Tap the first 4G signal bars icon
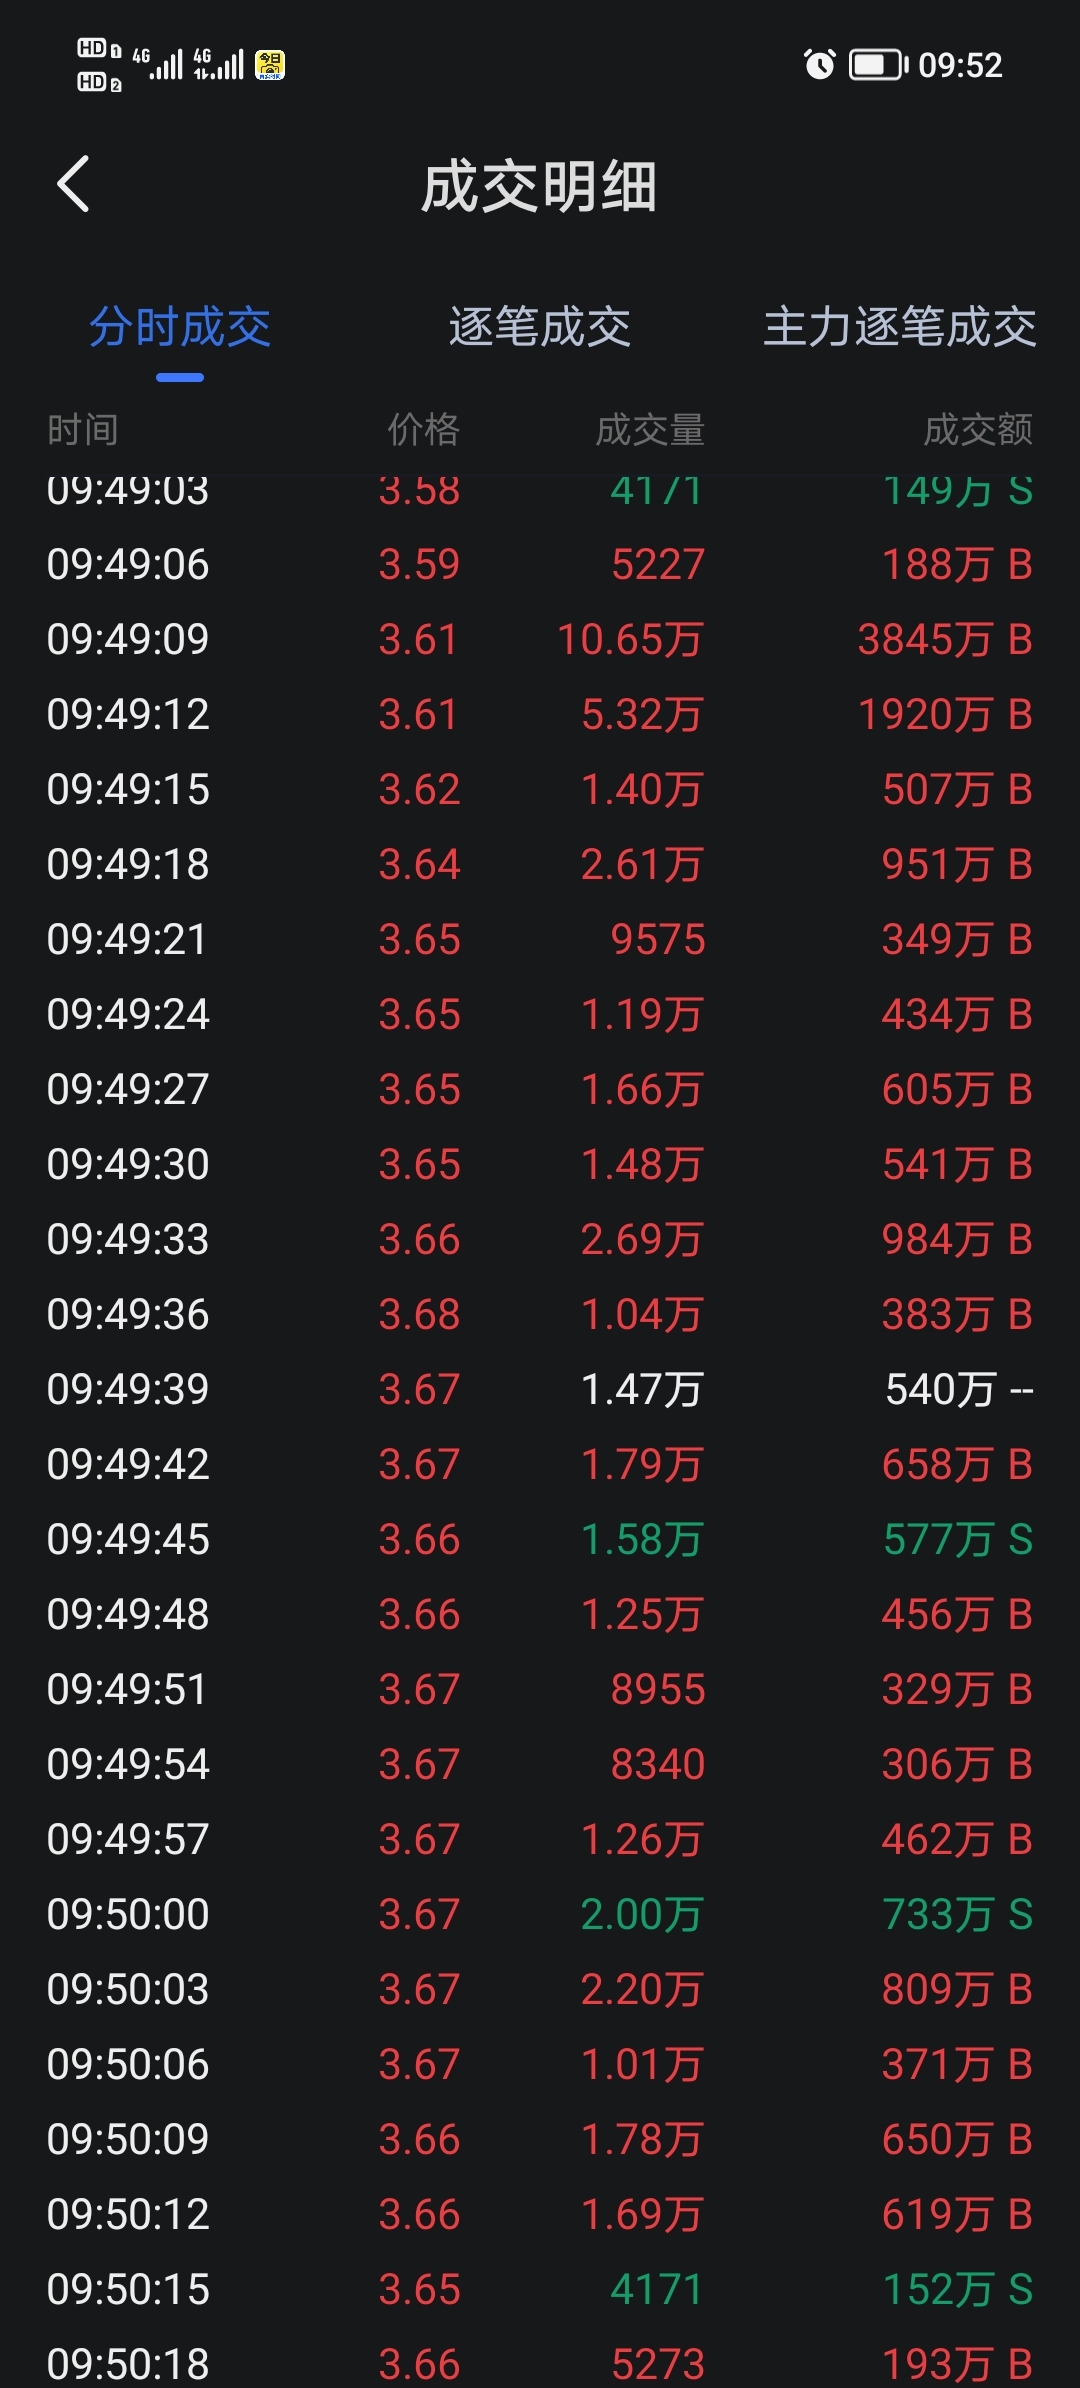1080x2388 pixels. pyautogui.click(x=158, y=64)
